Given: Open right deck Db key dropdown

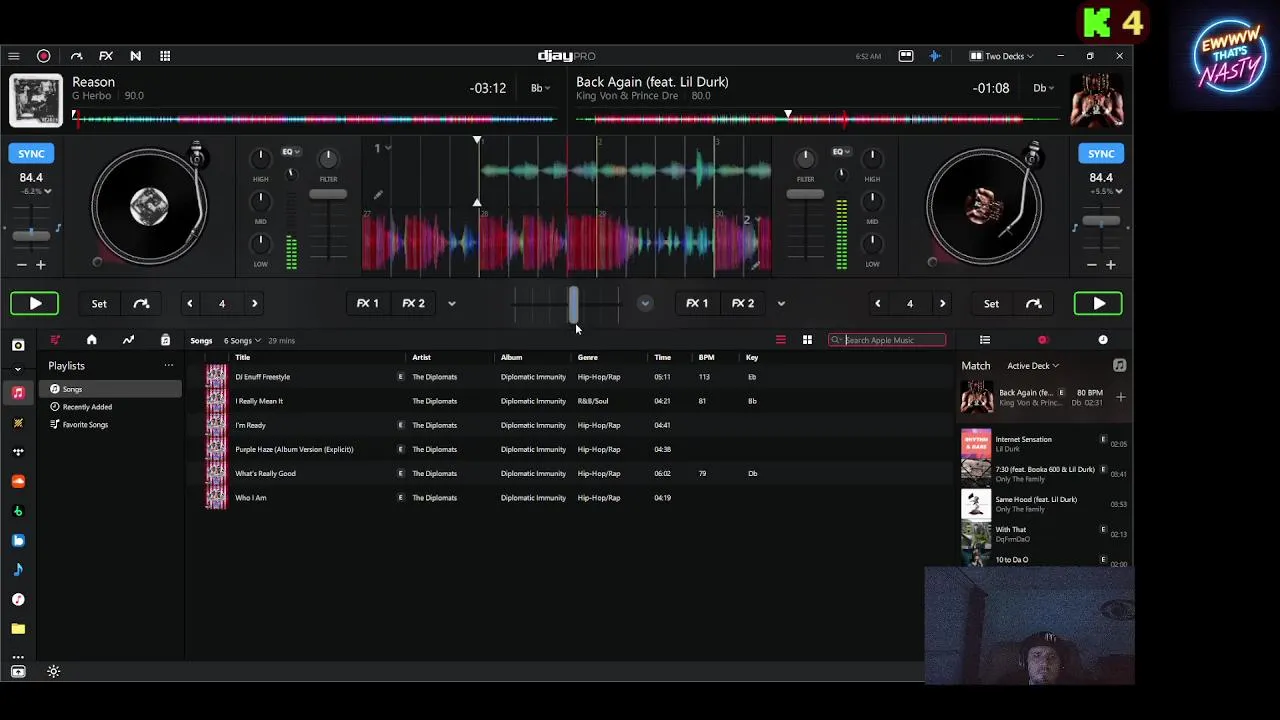Looking at the screenshot, I should pos(1044,88).
